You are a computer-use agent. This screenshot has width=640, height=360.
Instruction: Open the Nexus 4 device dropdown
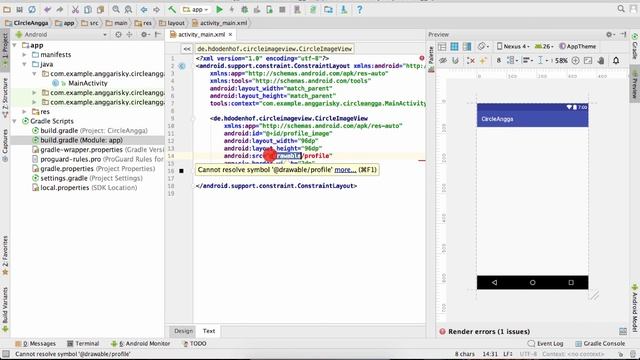click(x=513, y=47)
